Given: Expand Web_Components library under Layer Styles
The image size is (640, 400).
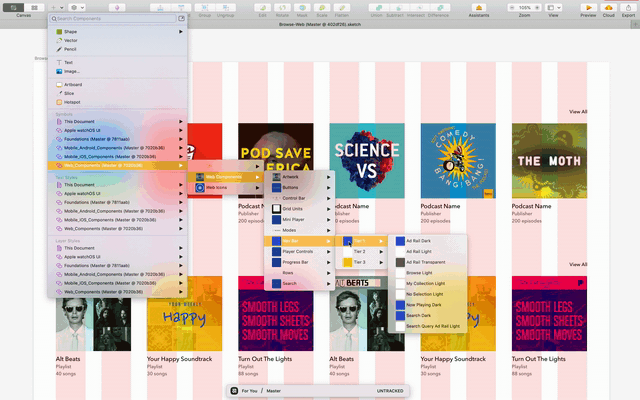Looking at the screenshot, I should [x=118, y=292].
